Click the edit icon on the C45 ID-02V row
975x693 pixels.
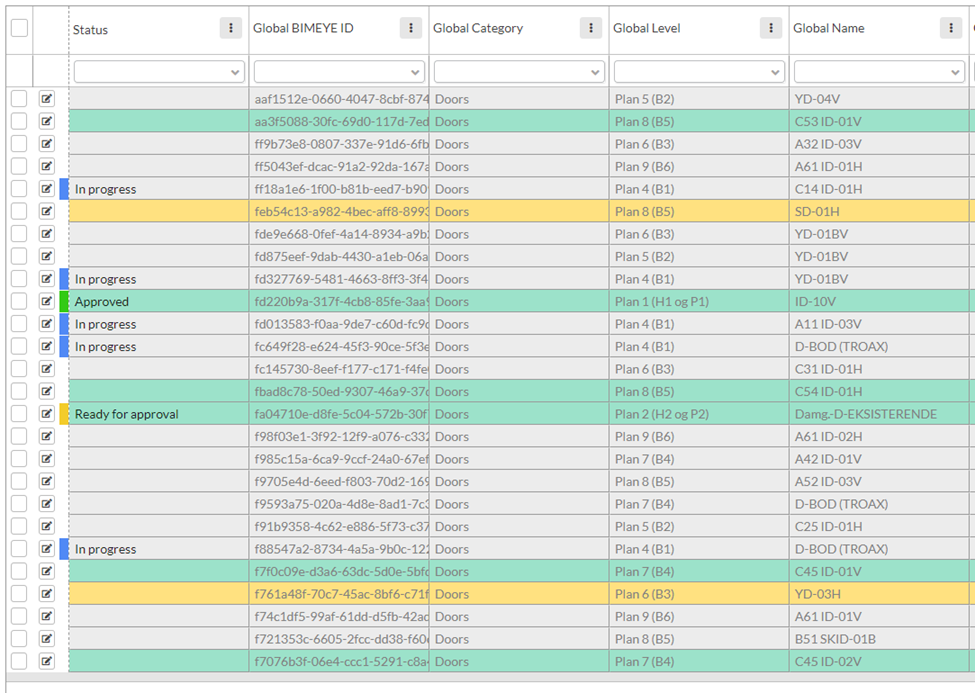pyautogui.click(x=46, y=661)
